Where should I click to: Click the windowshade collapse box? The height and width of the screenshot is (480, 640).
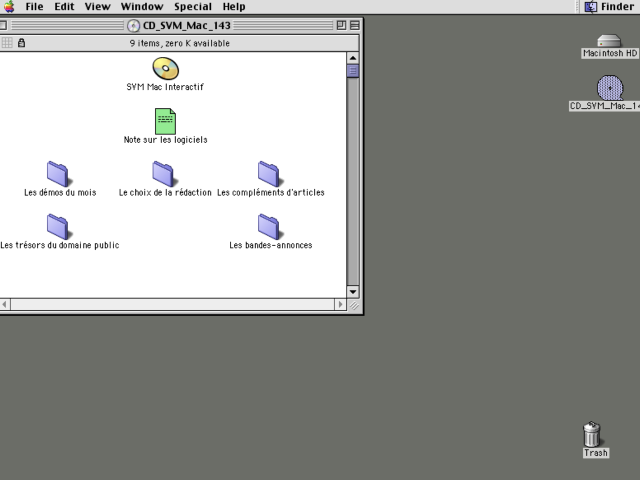tap(355, 25)
